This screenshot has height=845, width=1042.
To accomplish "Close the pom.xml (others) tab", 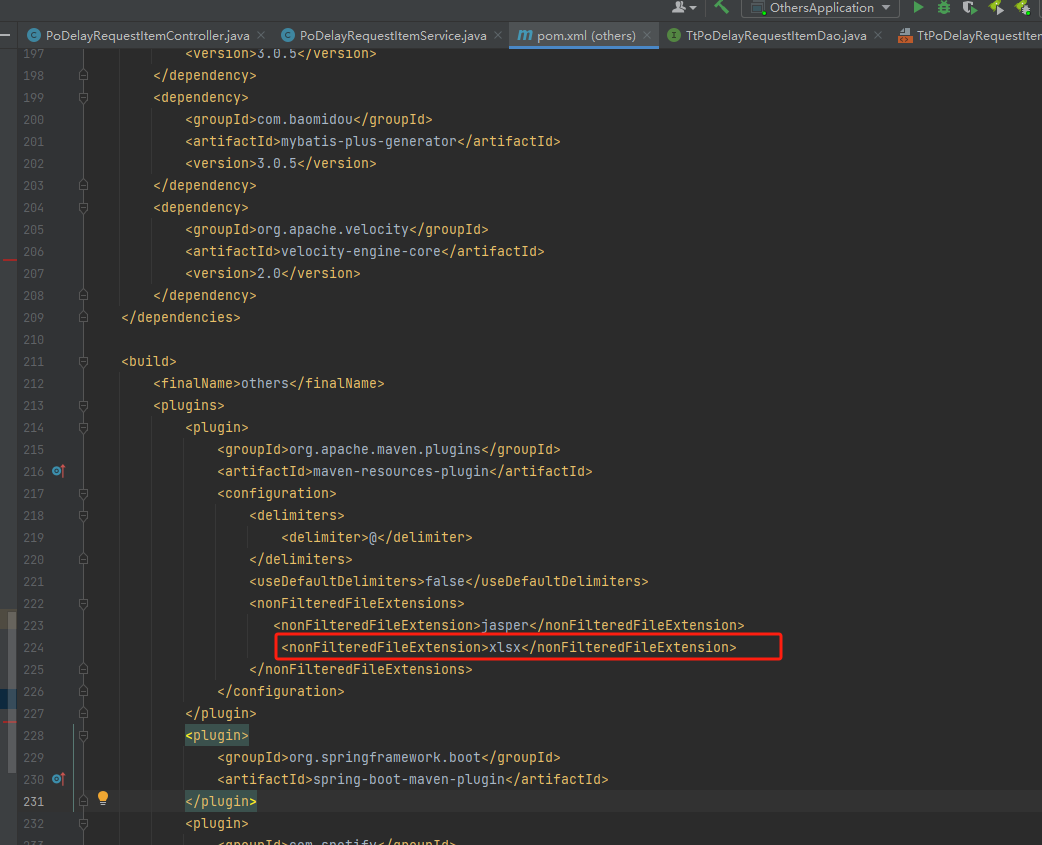I will coord(647,35).
